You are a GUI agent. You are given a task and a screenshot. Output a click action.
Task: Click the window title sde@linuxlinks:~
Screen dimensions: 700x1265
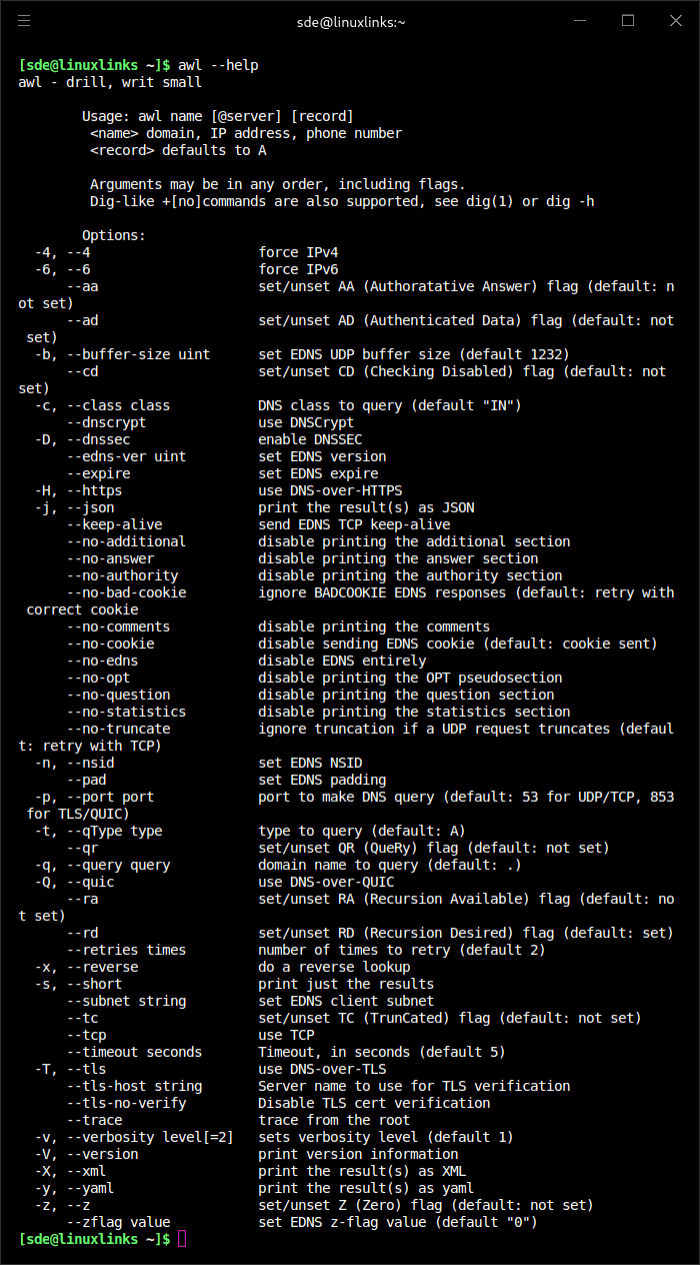click(350, 21)
